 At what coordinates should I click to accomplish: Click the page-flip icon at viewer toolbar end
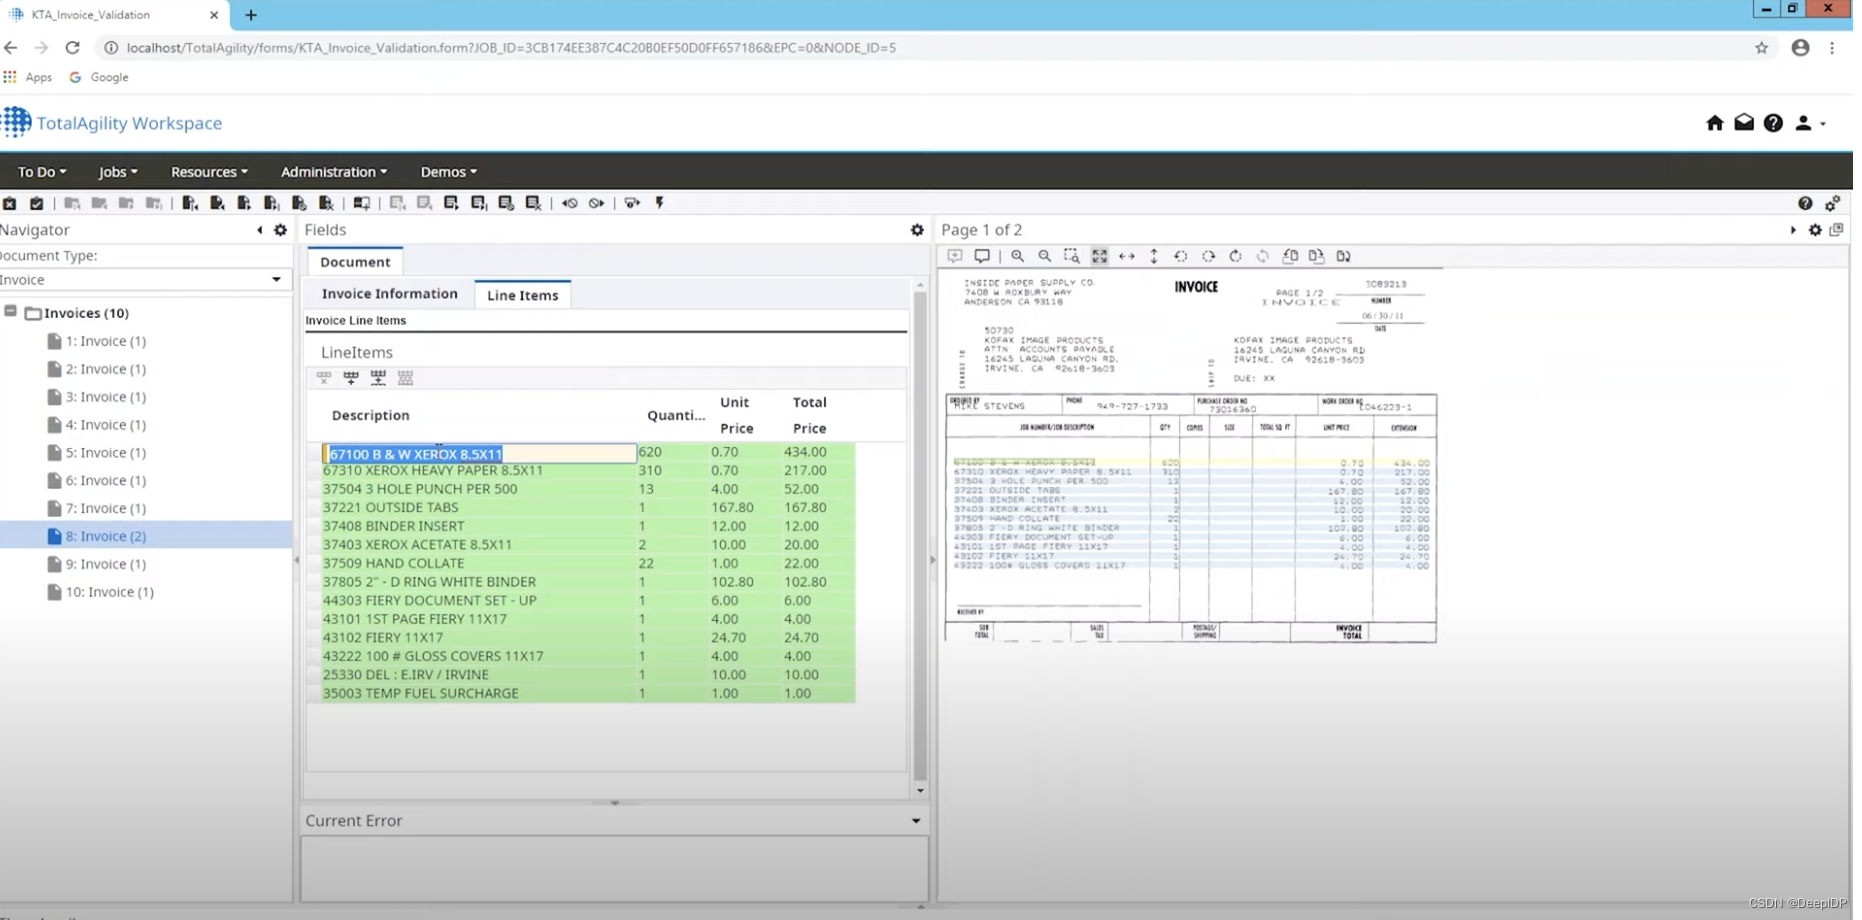1343,256
